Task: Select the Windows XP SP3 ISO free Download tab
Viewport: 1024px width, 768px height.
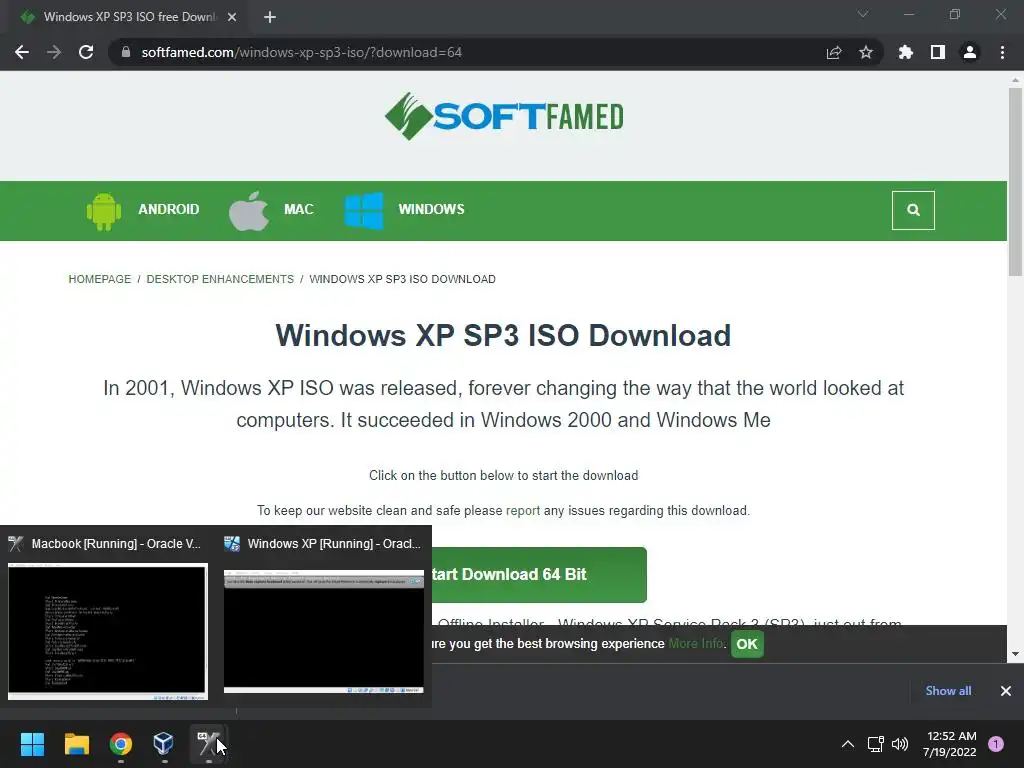Action: click(x=129, y=17)
